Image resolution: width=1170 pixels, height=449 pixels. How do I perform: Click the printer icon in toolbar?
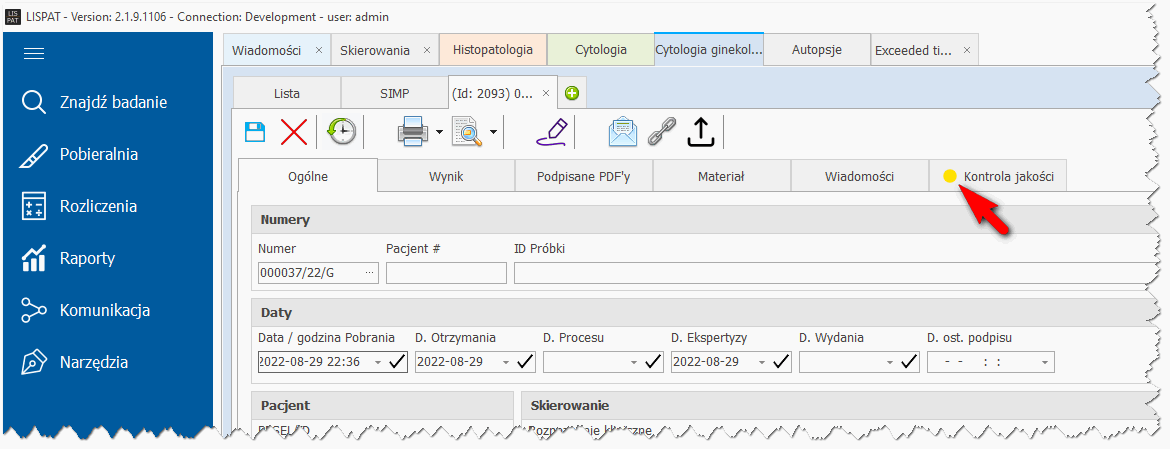(x=415, y=132)
